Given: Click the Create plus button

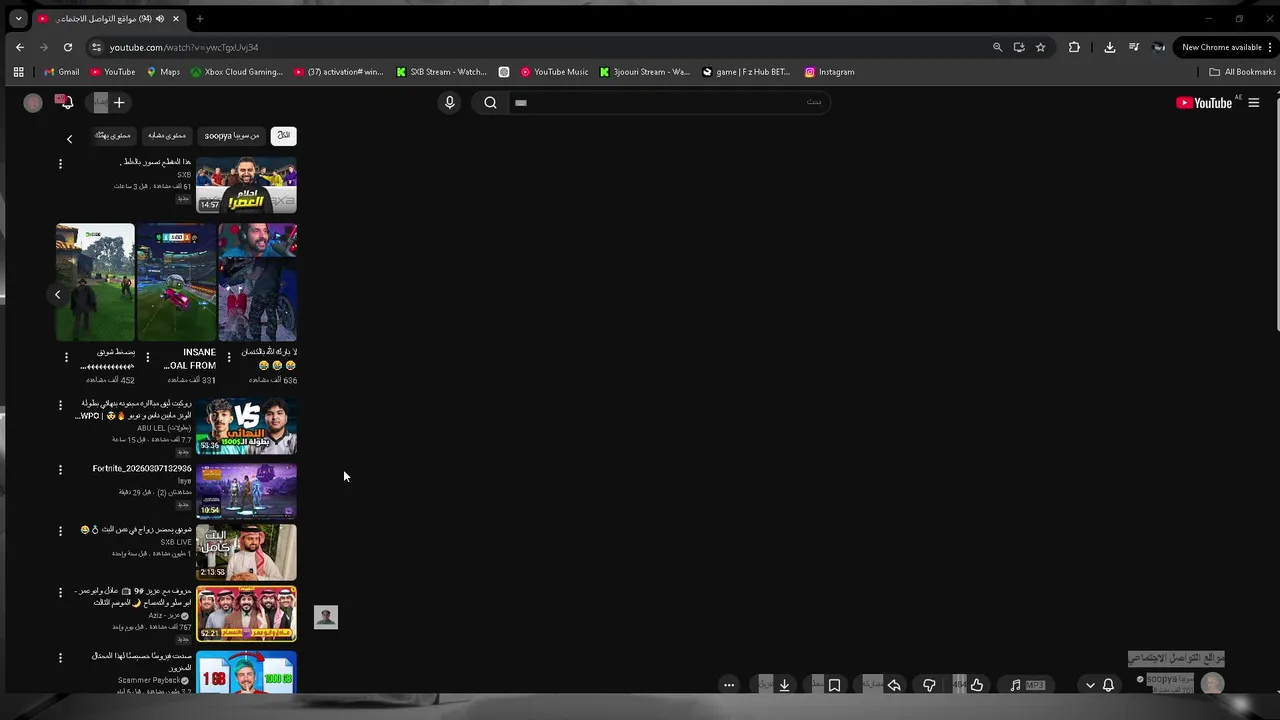Looking at the screenshot, I should tap(118, 102).
